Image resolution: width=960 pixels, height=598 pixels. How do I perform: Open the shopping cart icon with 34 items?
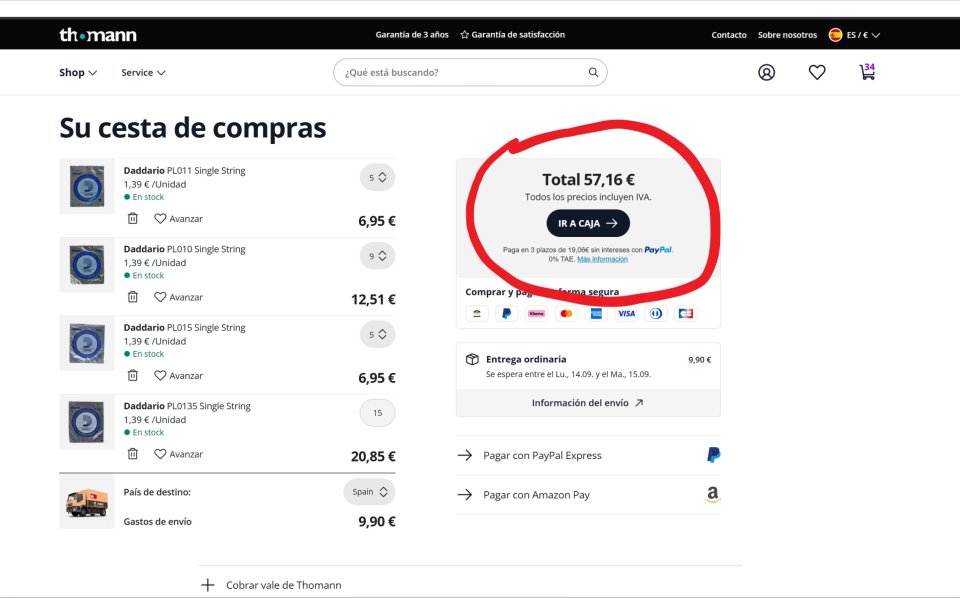tap(868, 72)
